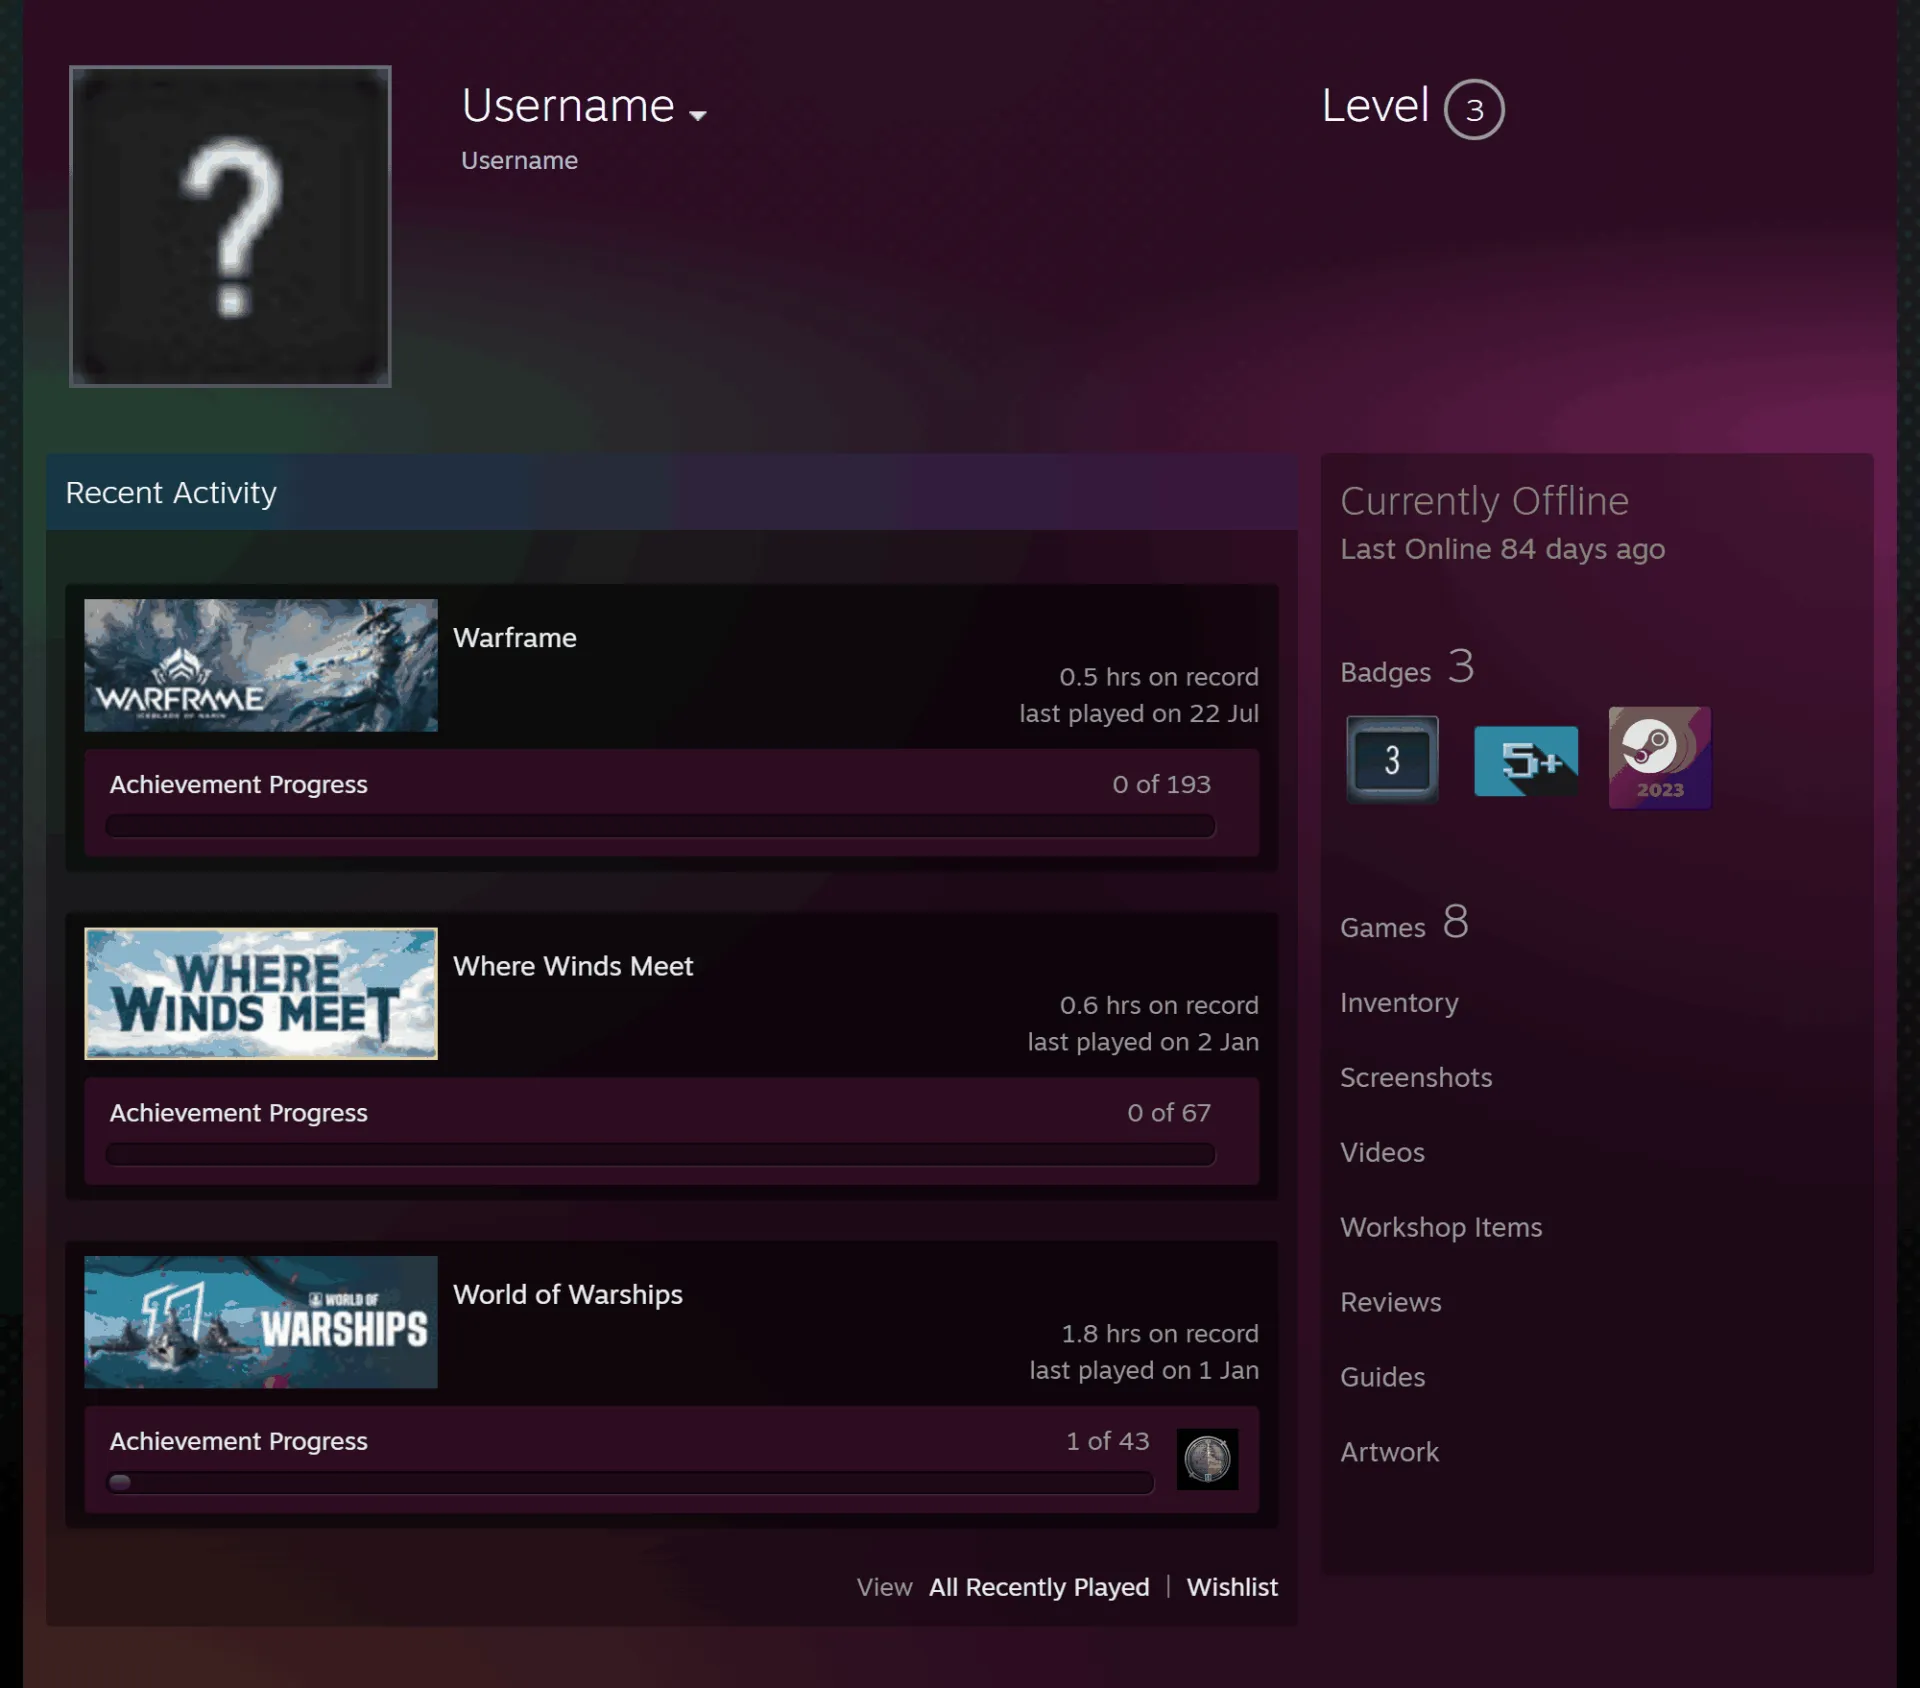View All Recently Played games
The height and width of the screenshot is (1688, 1920).
tap(1039, 1586)
